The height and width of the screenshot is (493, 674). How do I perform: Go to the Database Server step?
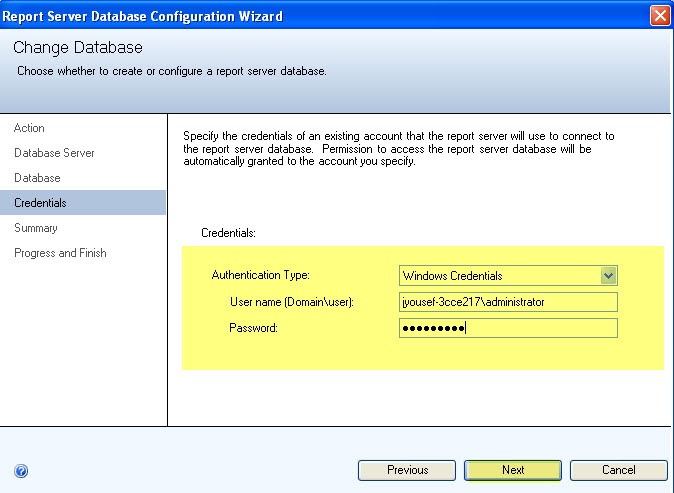coord(54,153)
